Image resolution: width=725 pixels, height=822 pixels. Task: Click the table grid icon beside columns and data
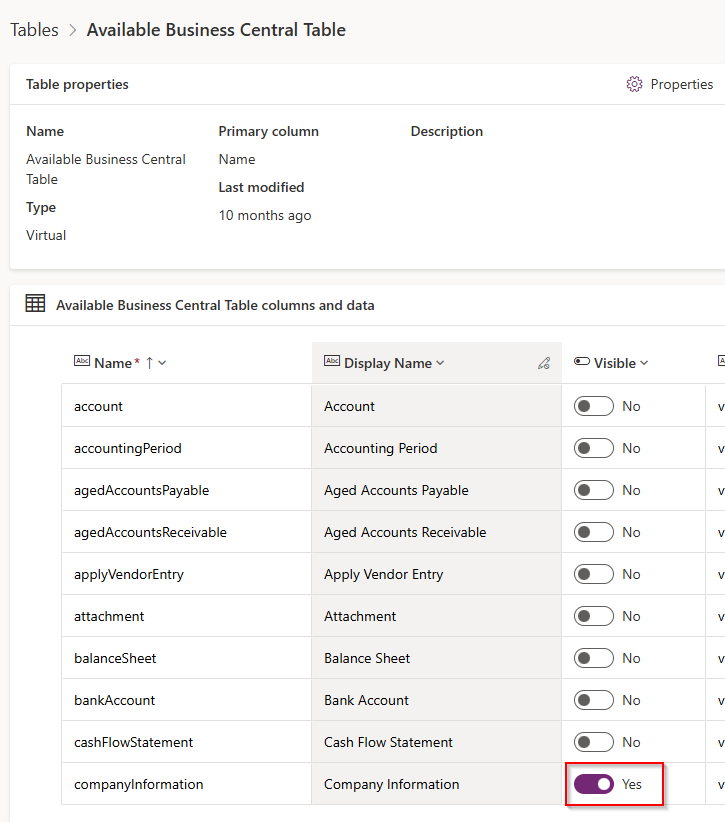(x=35, y=304)
